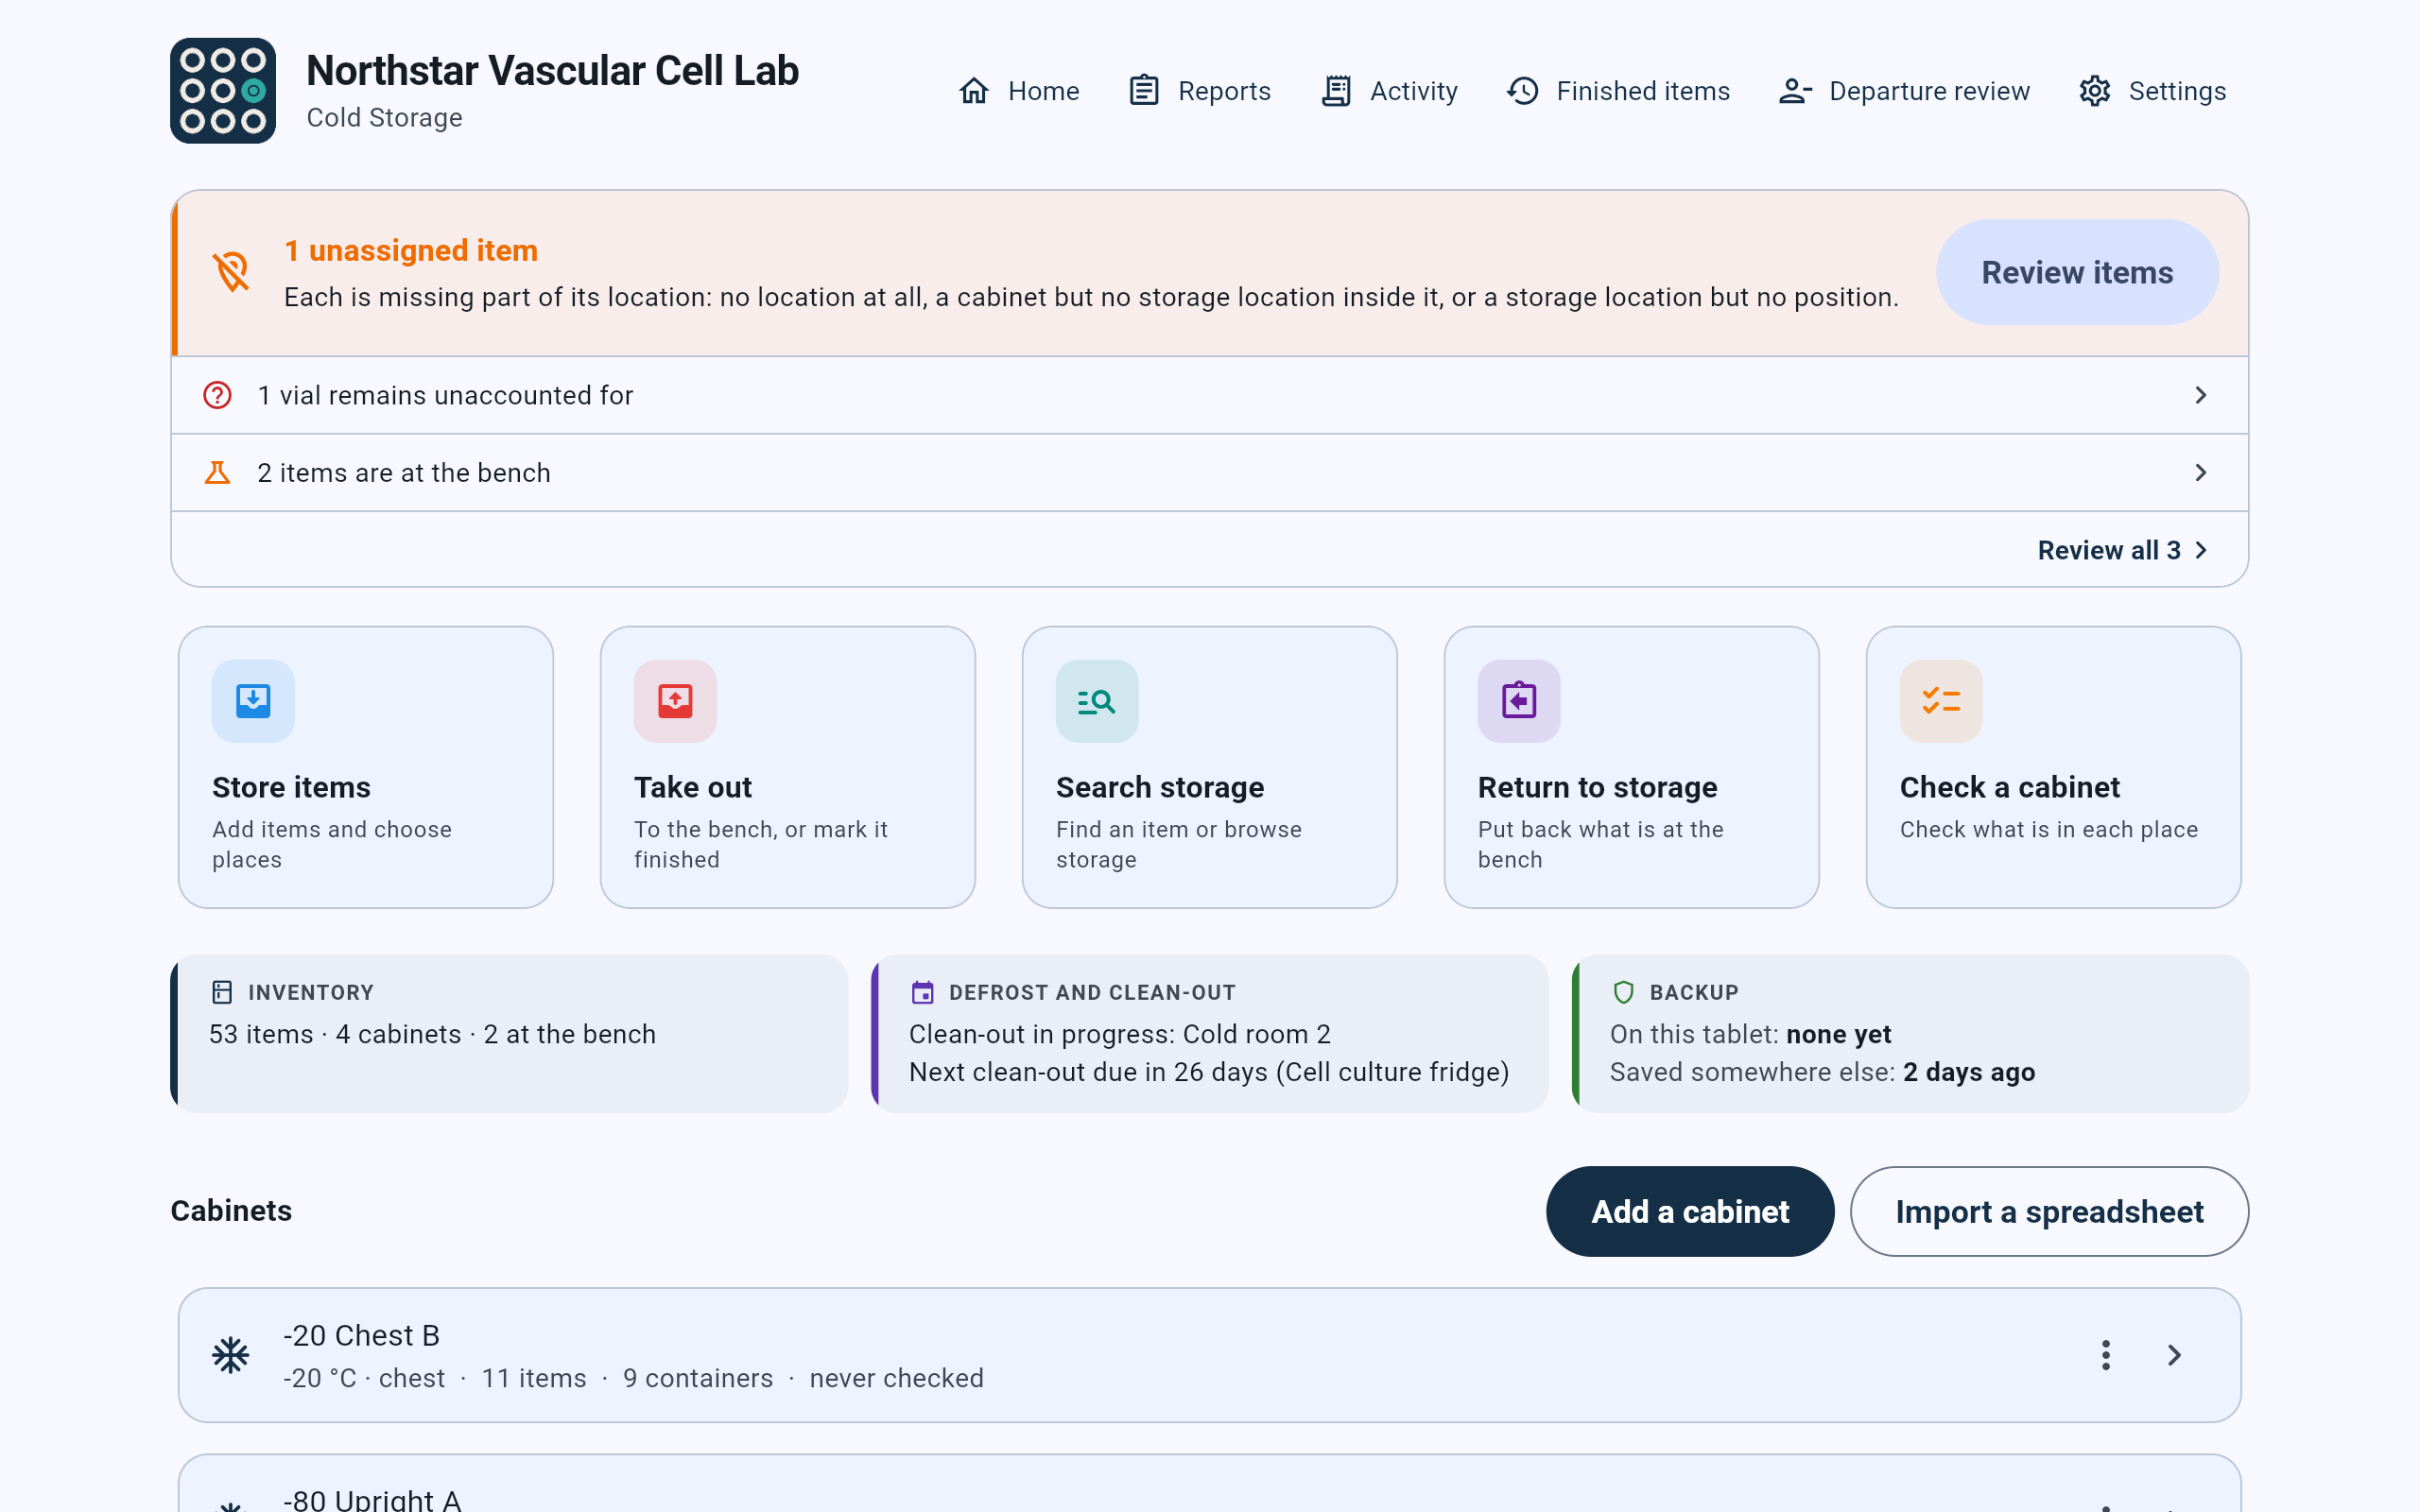The height and width of the screenshot is (1512, 2420).
Task: Click the chevron next to Review all 3
Action: 2200,550
